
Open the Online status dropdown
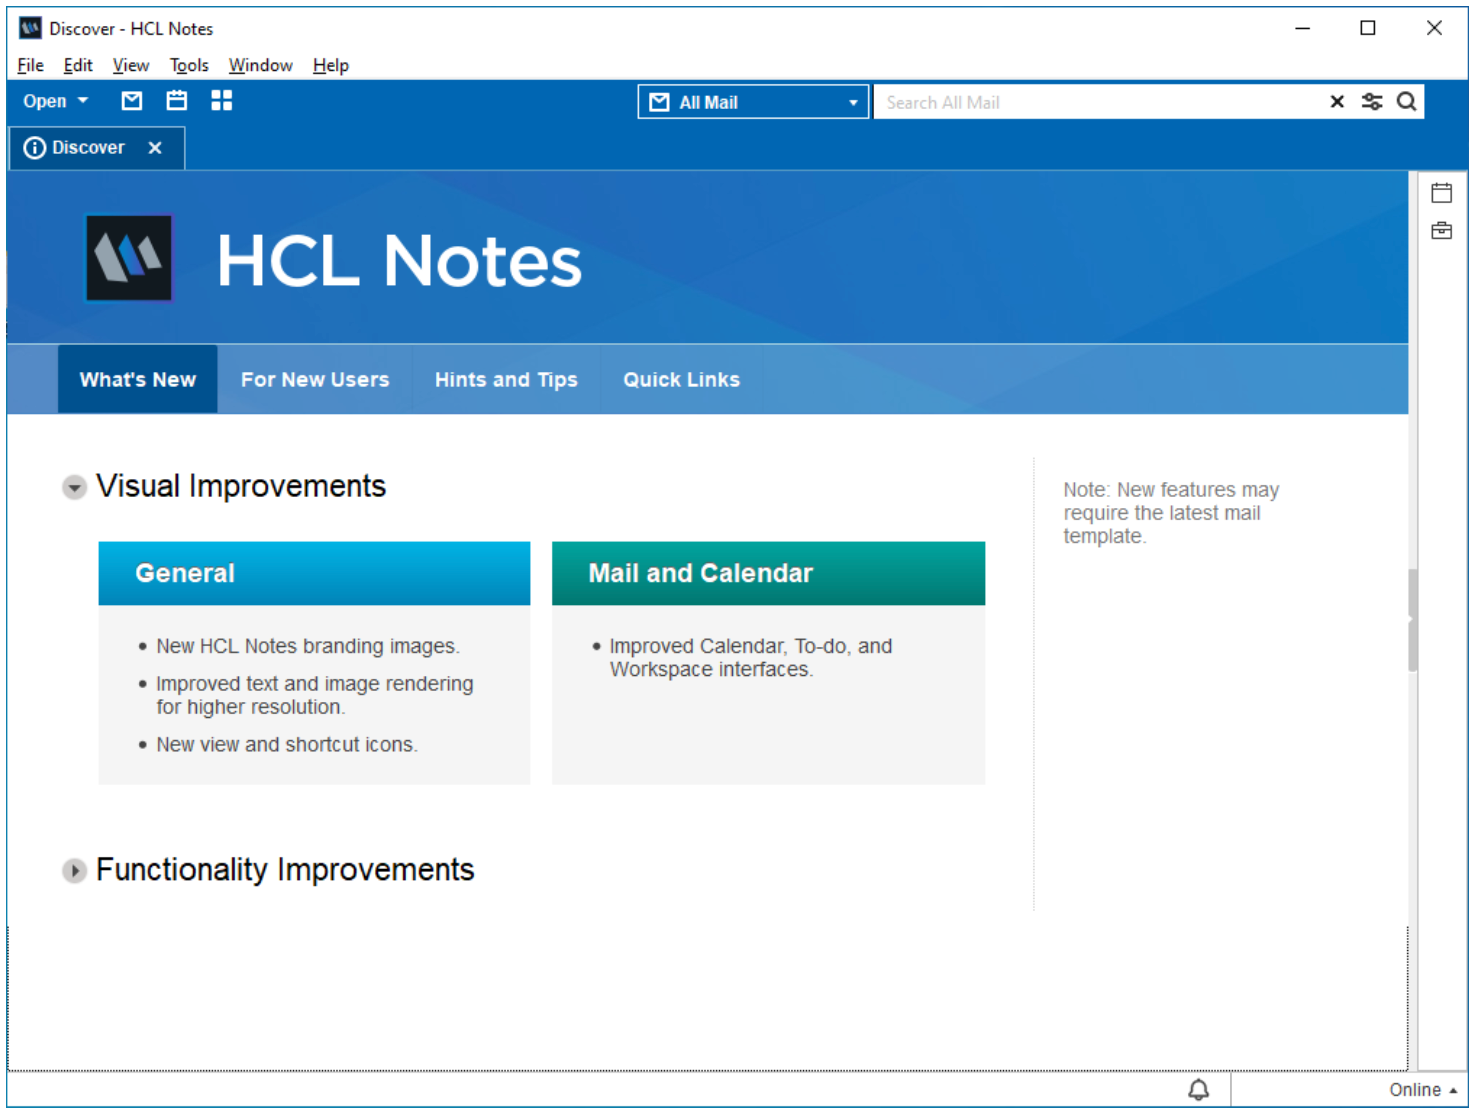1422,1090
